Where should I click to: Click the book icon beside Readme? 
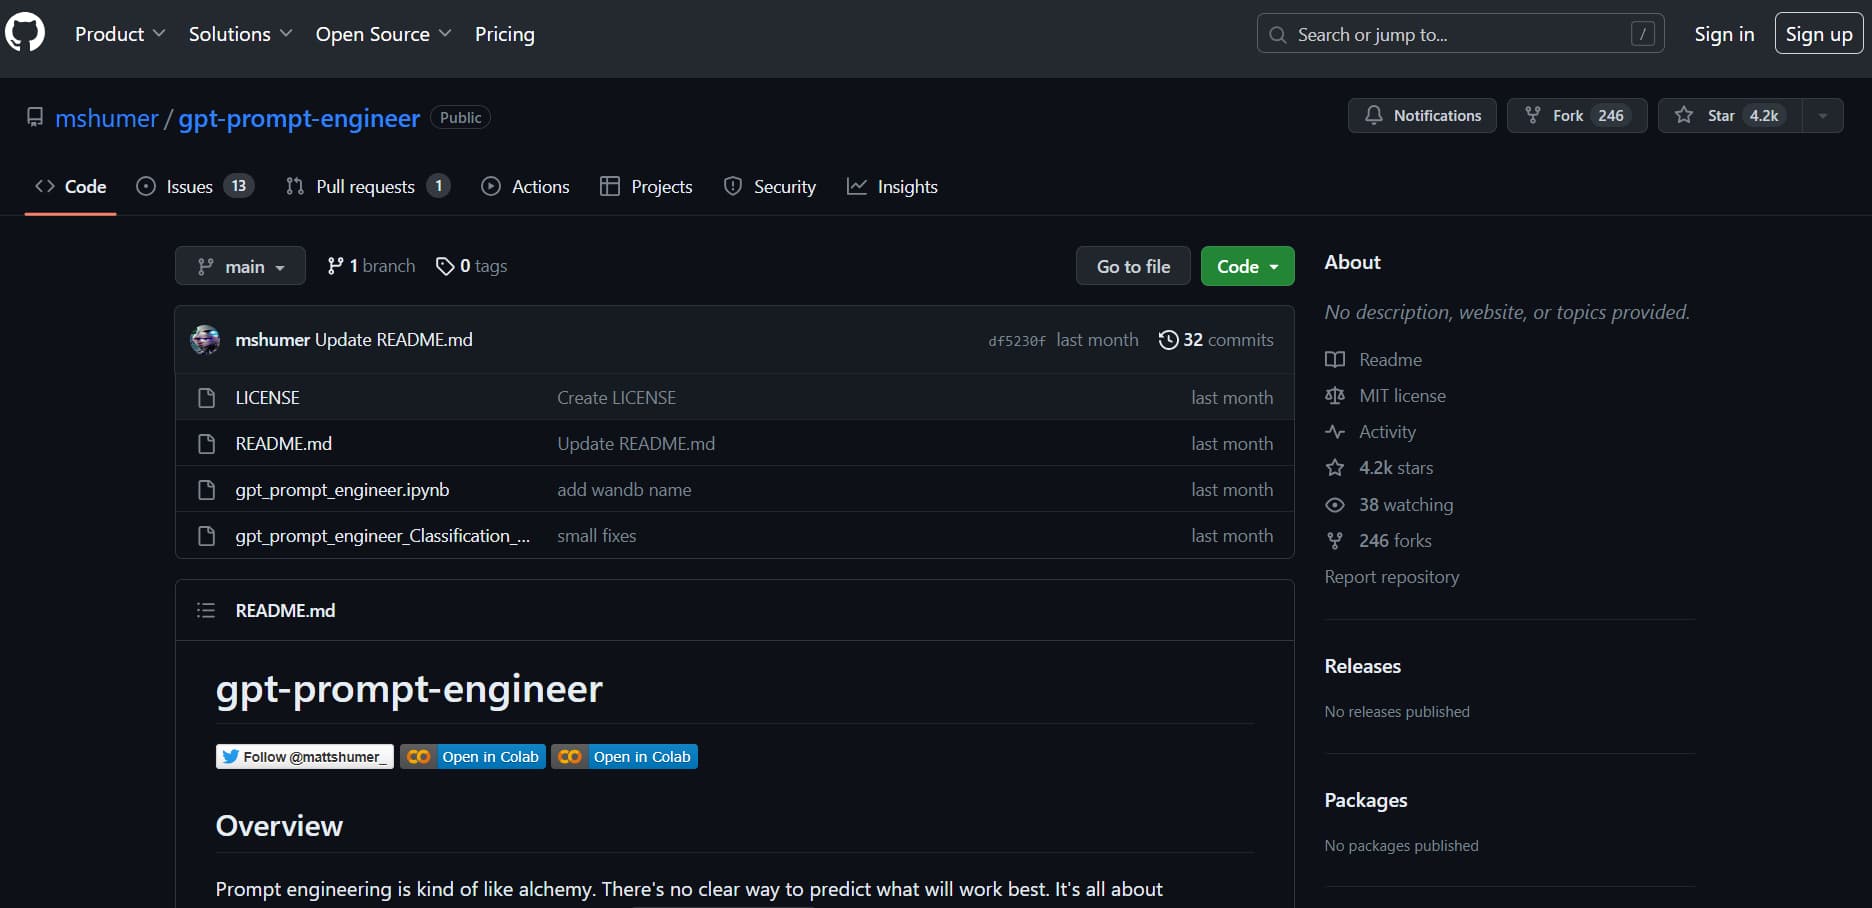(1335, 359)
